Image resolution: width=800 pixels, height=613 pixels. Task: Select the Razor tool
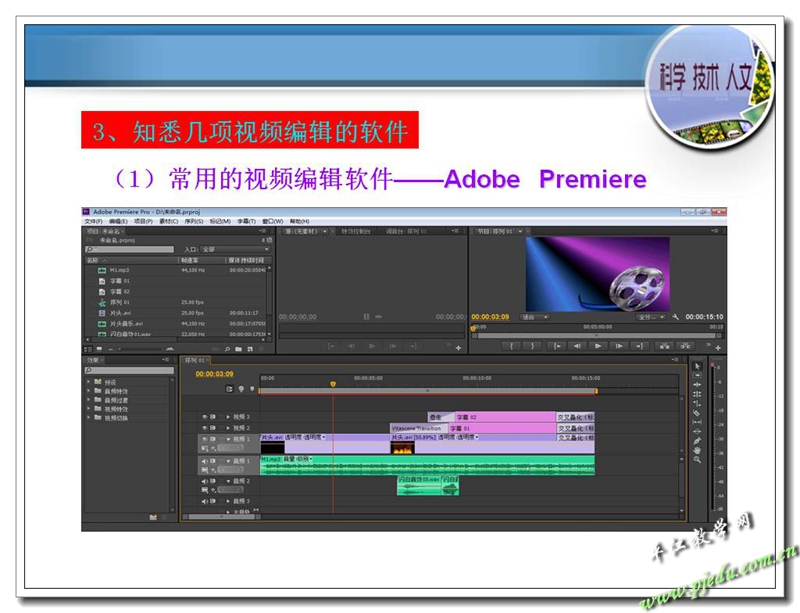(x=697, y=412)
